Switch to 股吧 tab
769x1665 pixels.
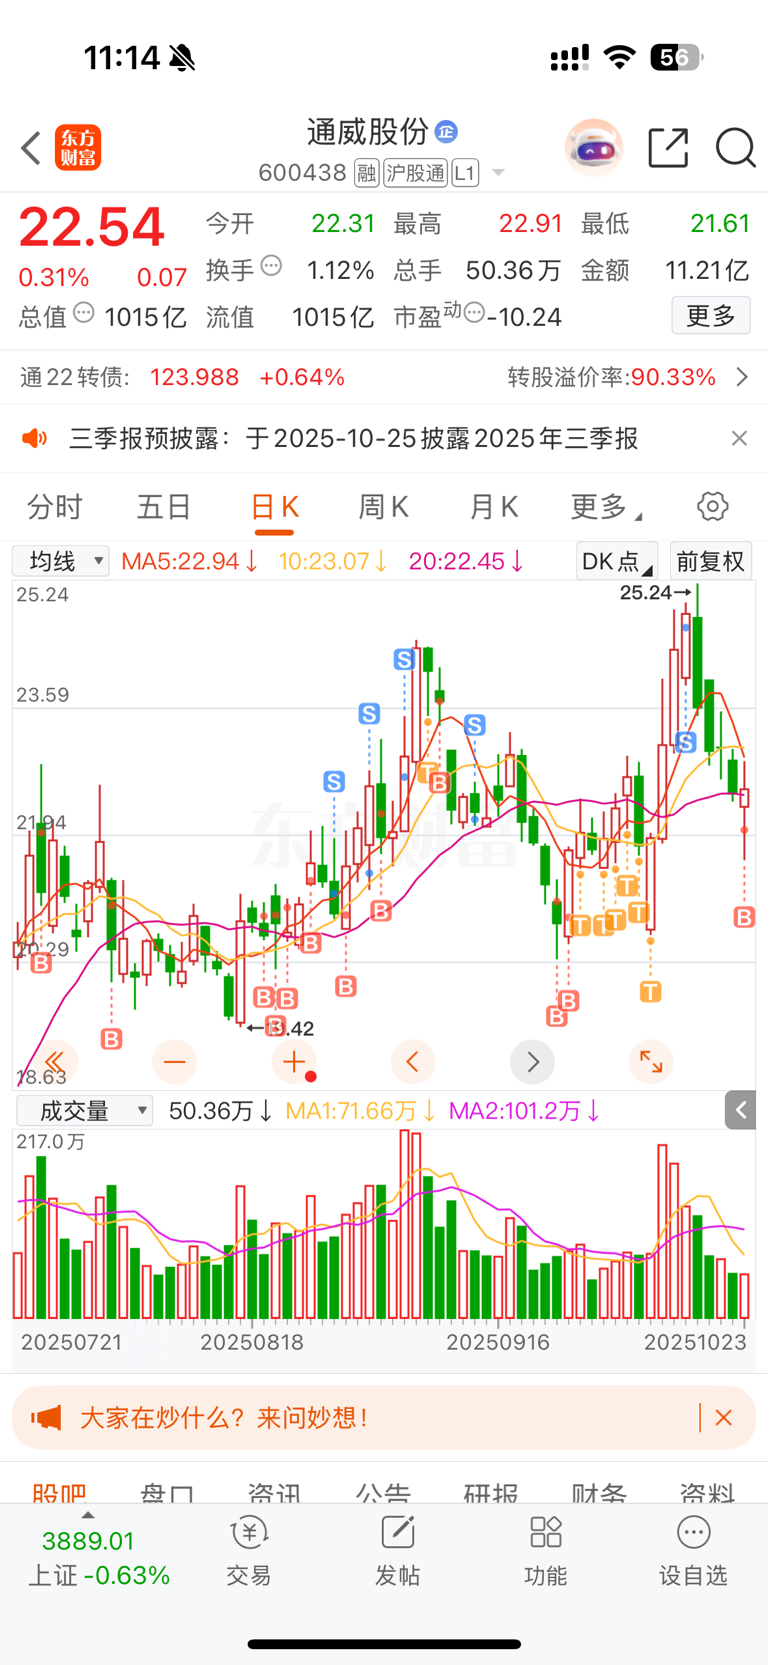tap(59, 1493)
